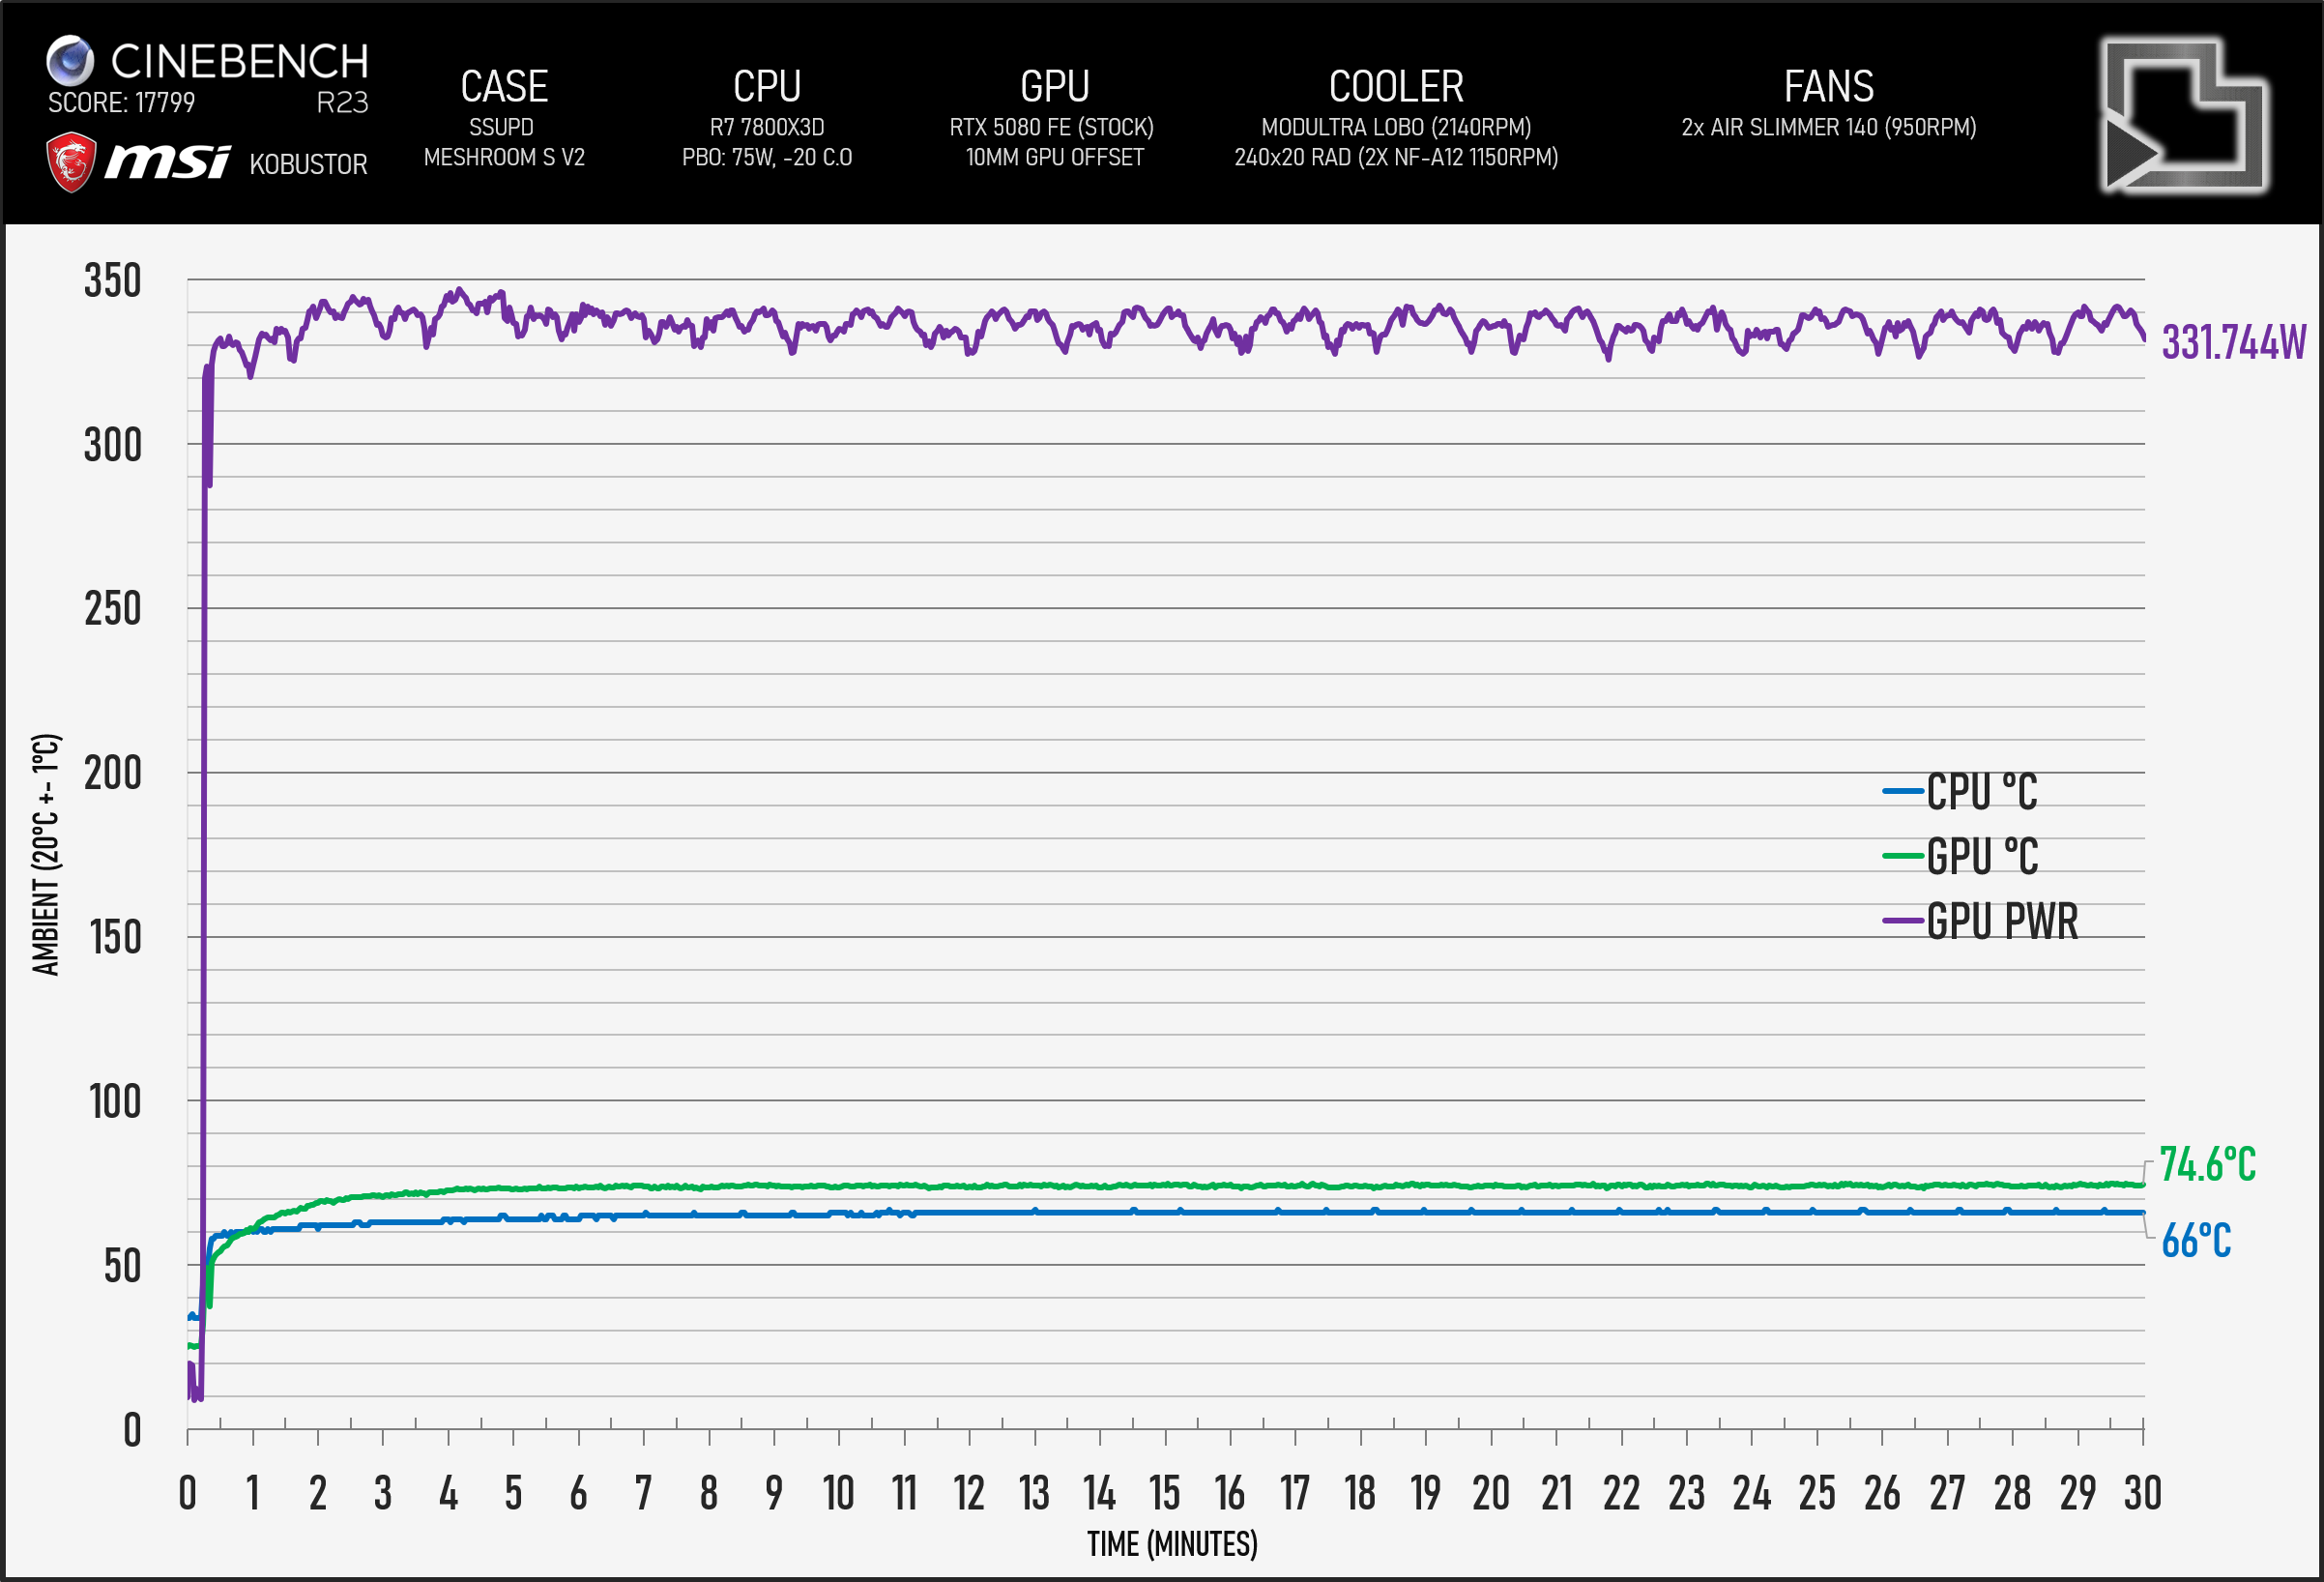This screenshot has height=1582, width=2324.
Task: Click the 66°C CPU temperature label
Action: [2196, 1241]
